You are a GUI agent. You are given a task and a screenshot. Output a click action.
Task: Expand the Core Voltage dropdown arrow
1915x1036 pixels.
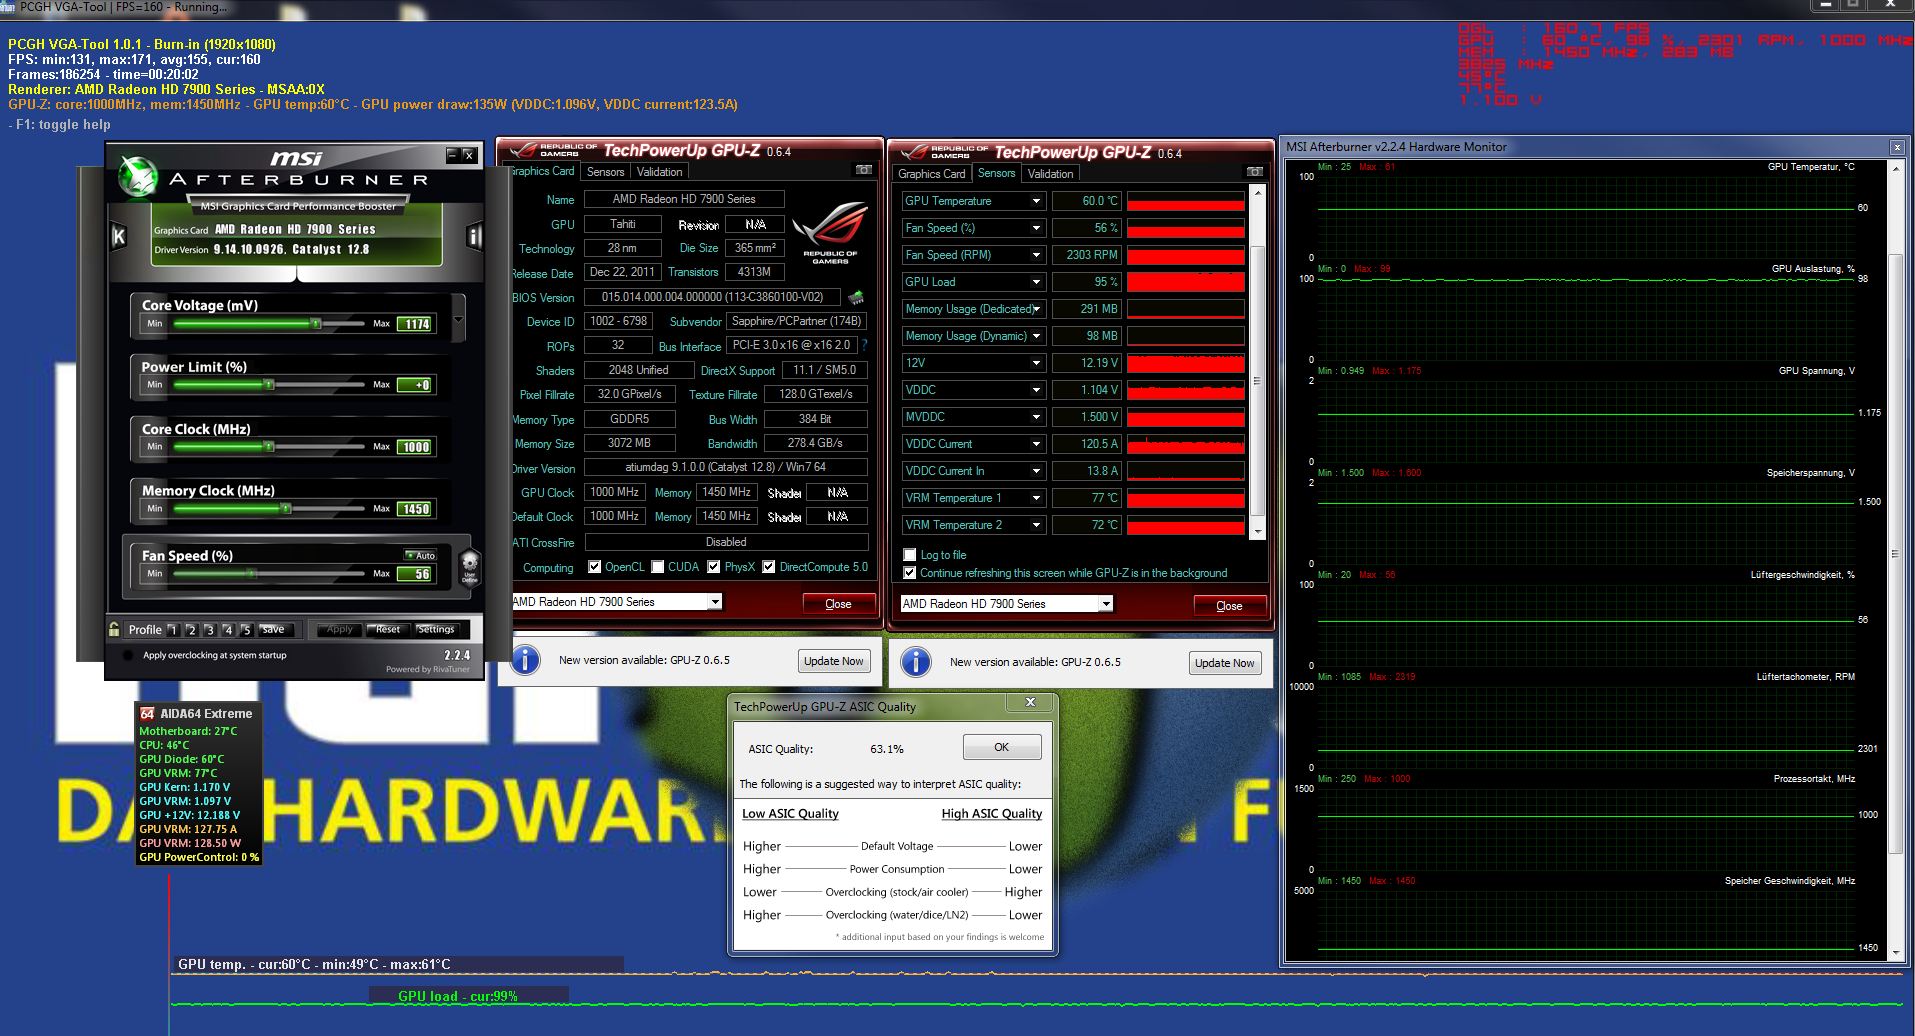click(x=458, y=320)
